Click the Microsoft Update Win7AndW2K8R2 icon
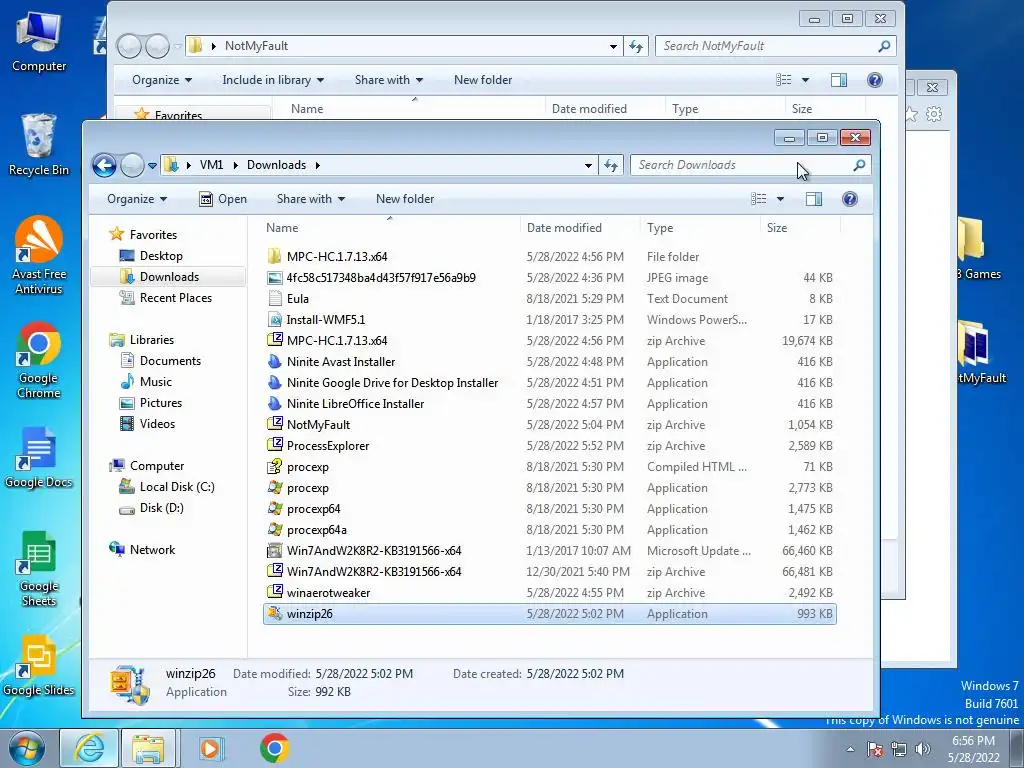 pyautogui.click(x=274, y=551)
